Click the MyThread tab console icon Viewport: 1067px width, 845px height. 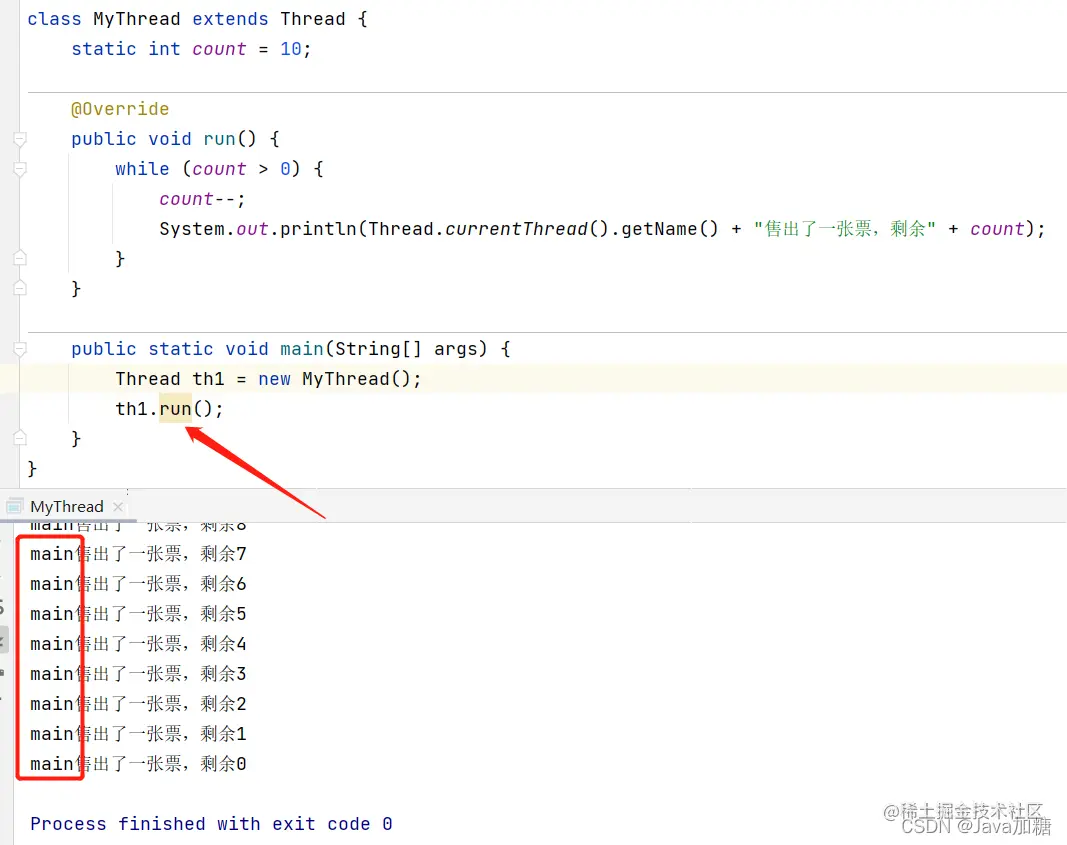coord(14,507)
